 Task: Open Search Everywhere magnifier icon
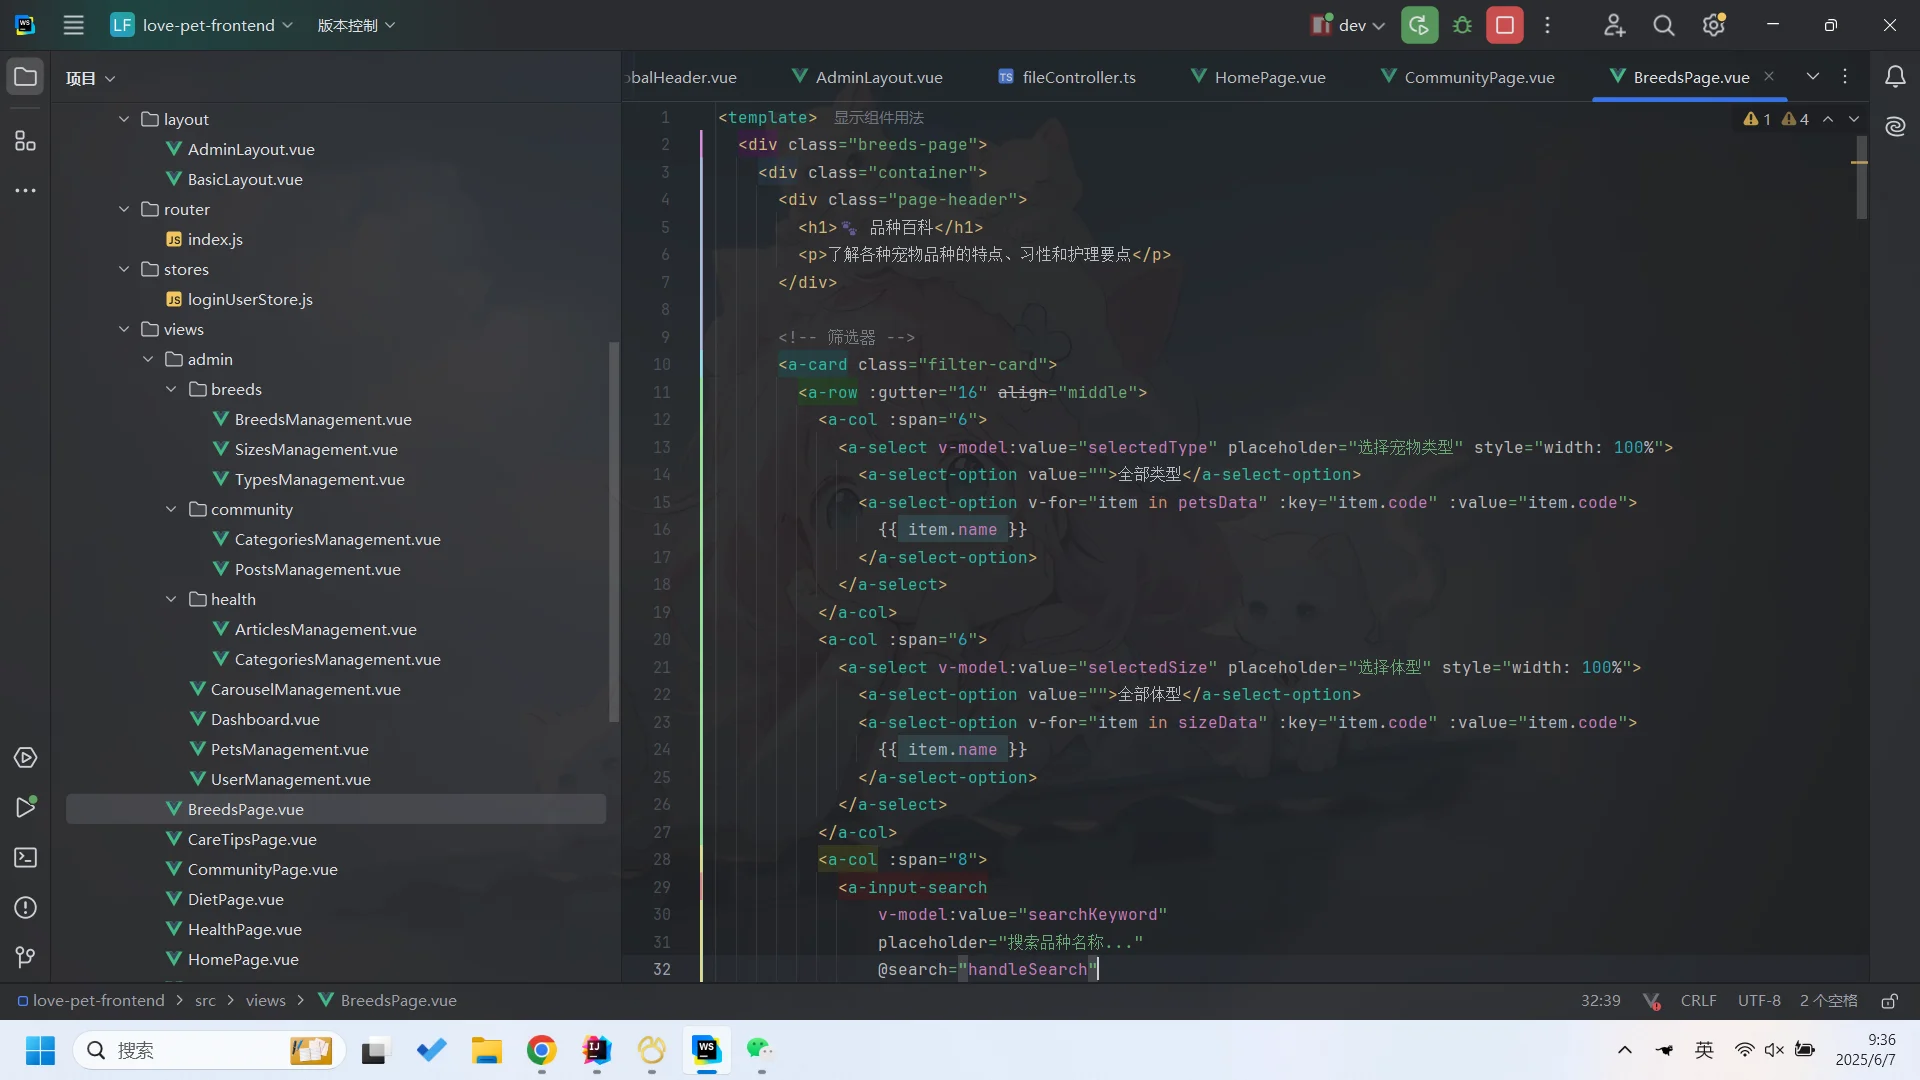1663,25
